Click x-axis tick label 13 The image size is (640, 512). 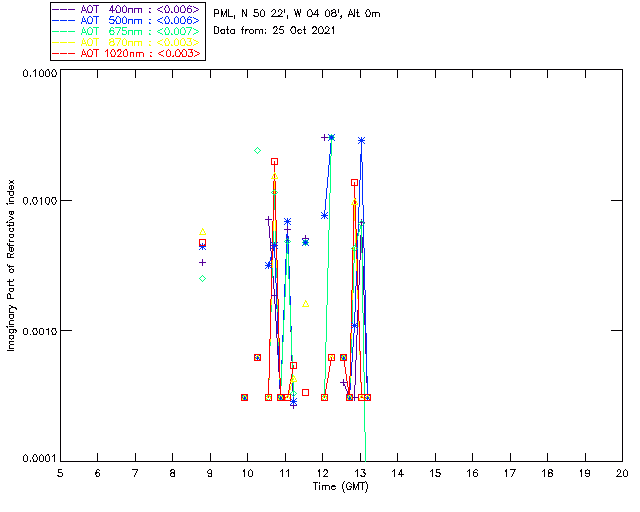click(x=360, y=473)
